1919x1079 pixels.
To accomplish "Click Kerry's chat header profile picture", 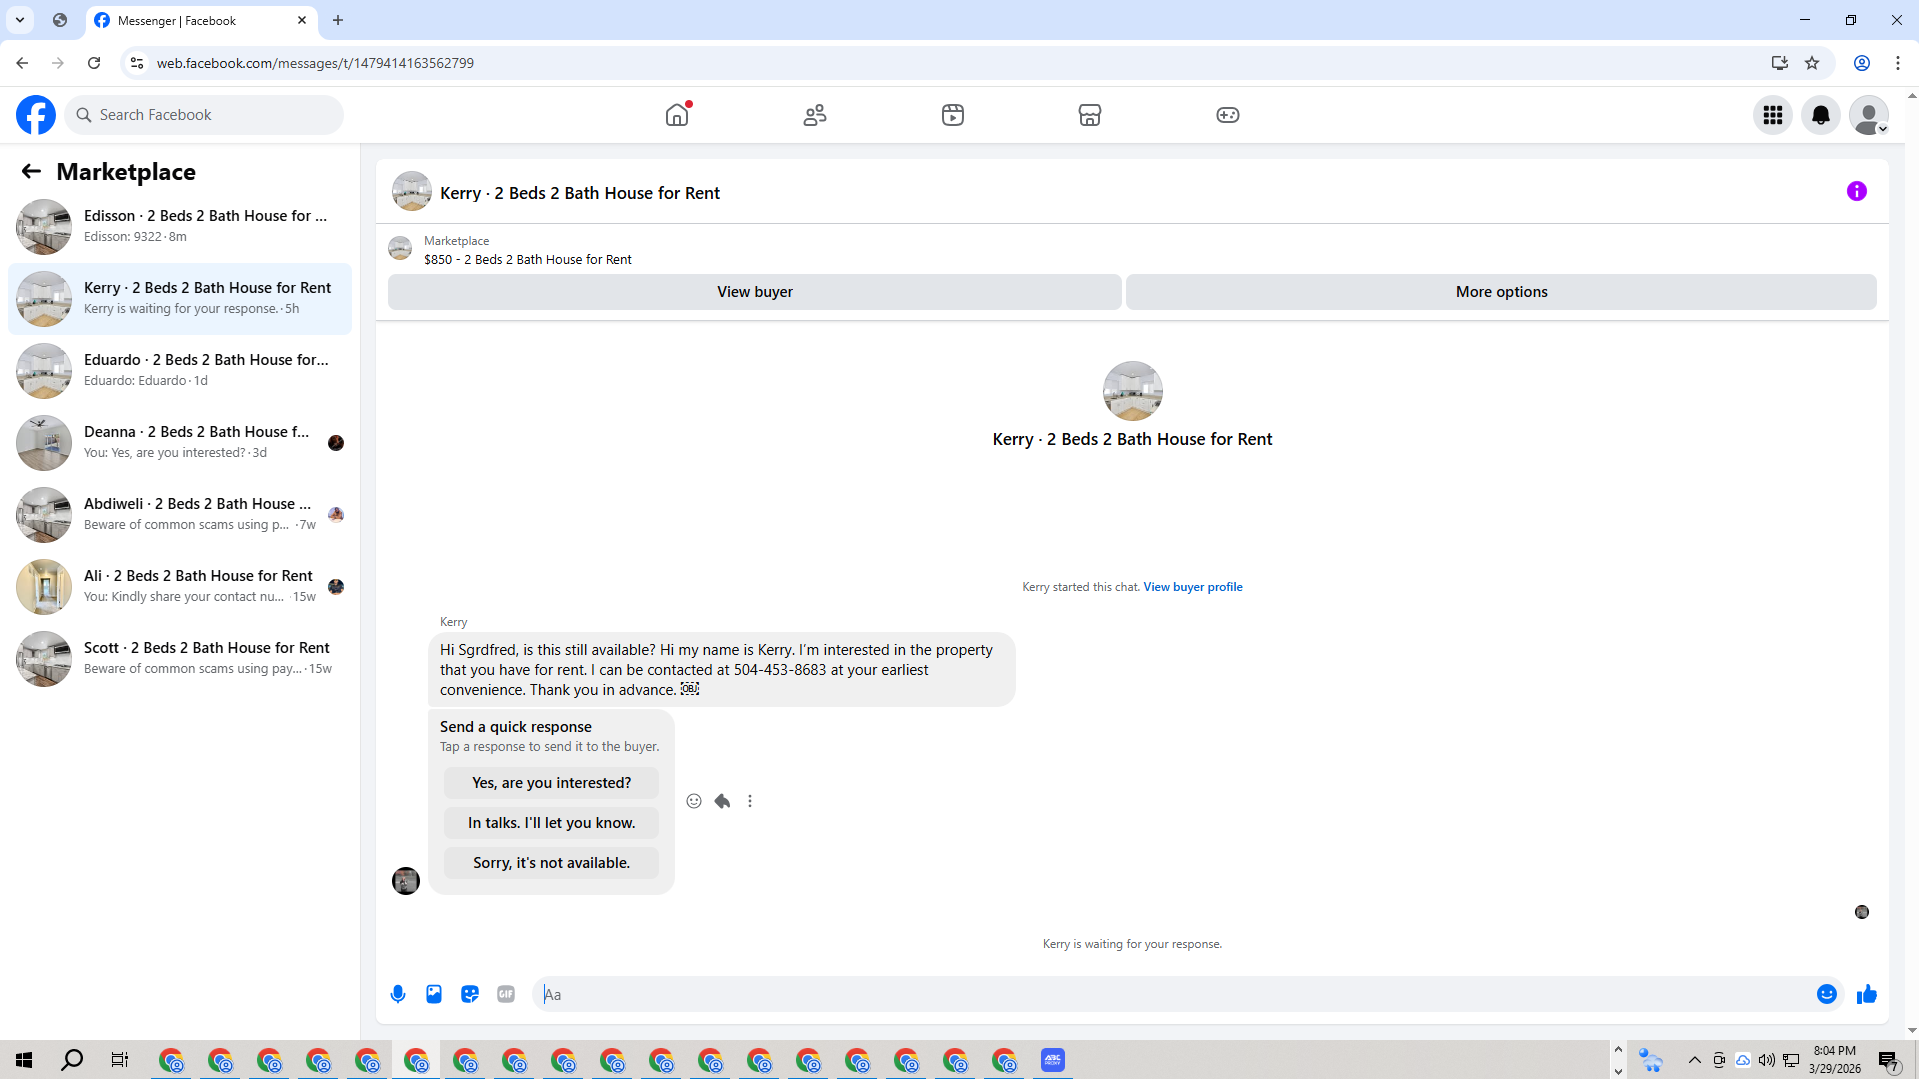I will coord(412,192).
